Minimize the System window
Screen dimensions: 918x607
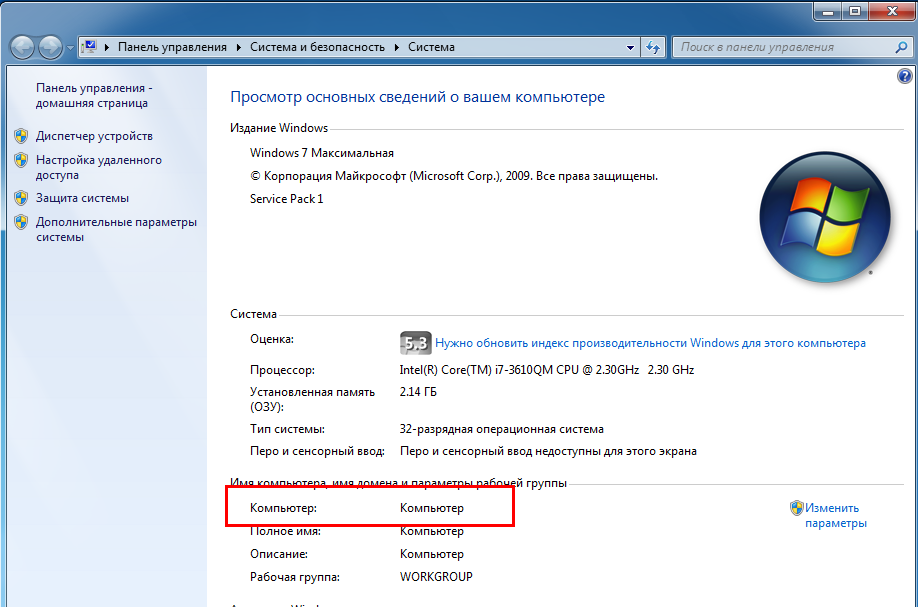point(828,11)
